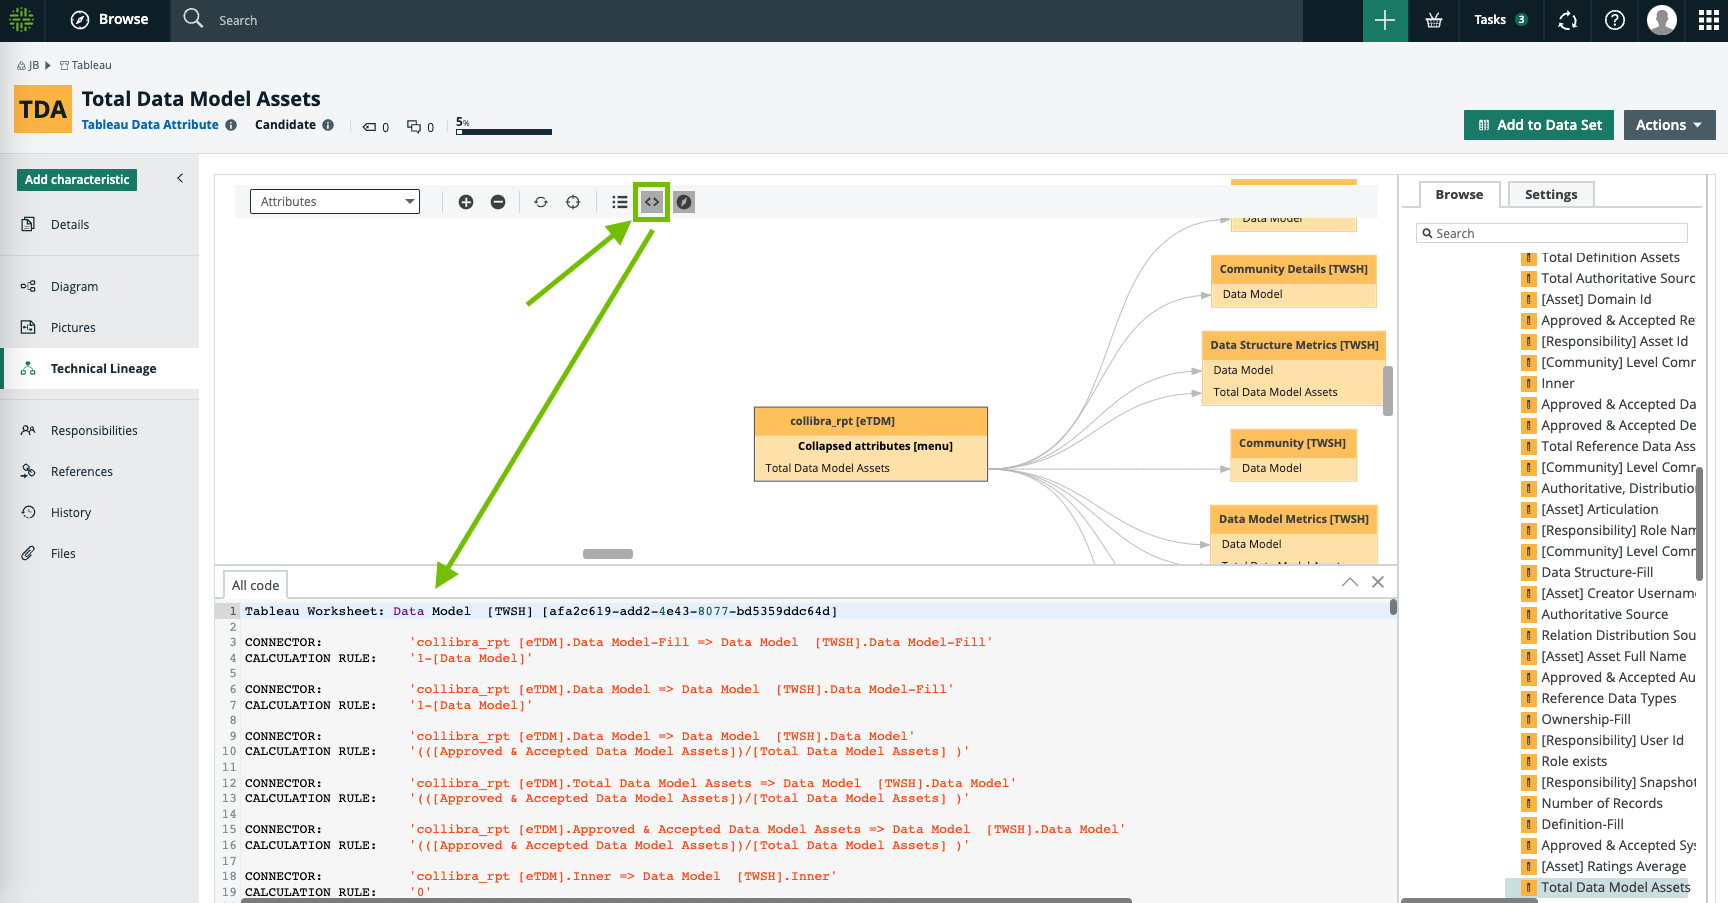The width and height of the screenshot is (1728, 903).
Task: Click the help question mark icon
Action: pos(1614,20)
